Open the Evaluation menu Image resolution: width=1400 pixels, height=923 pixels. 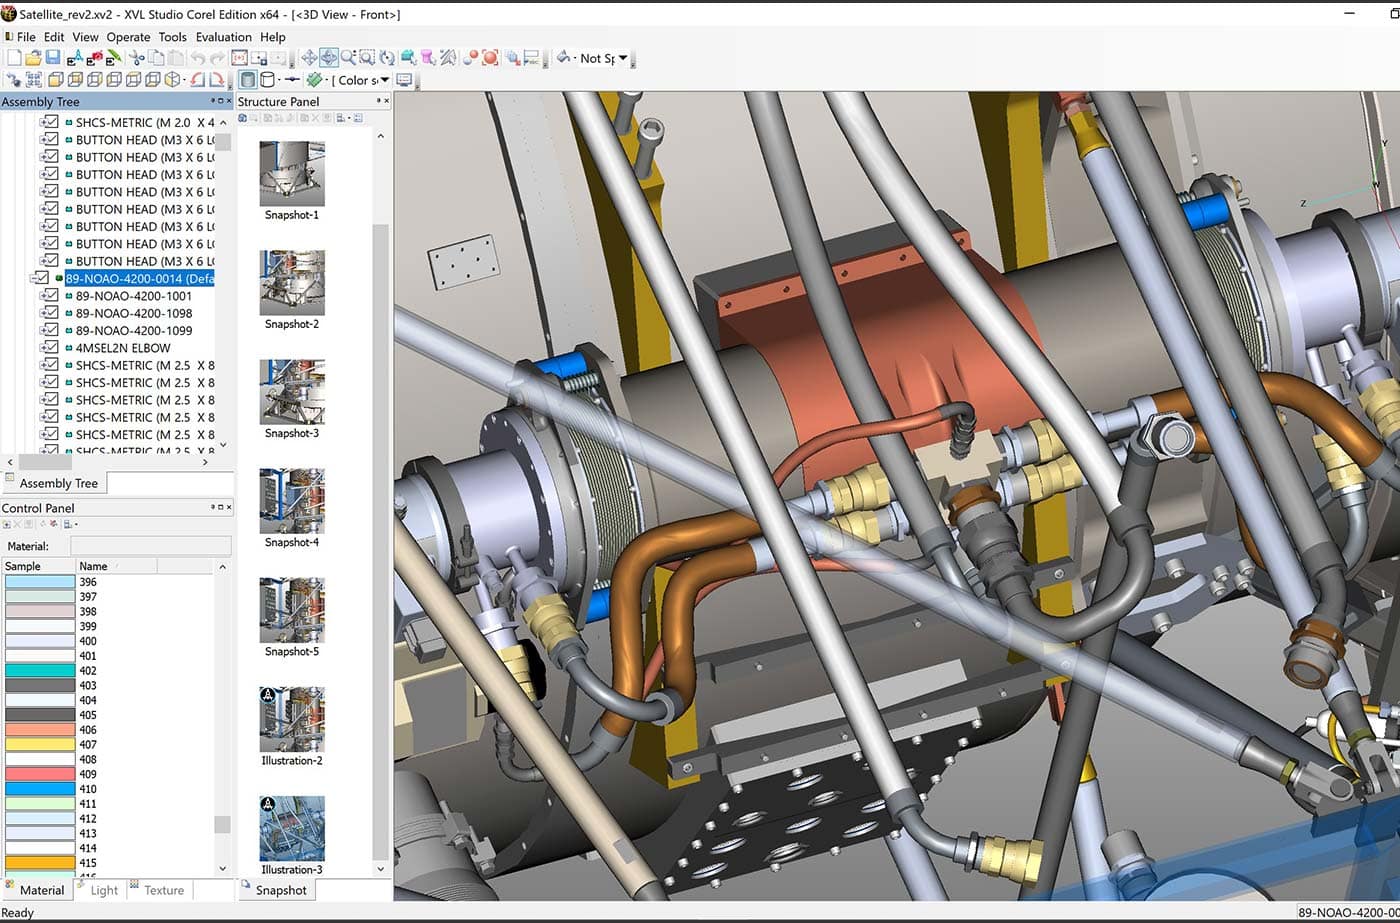tap(224, 37)
